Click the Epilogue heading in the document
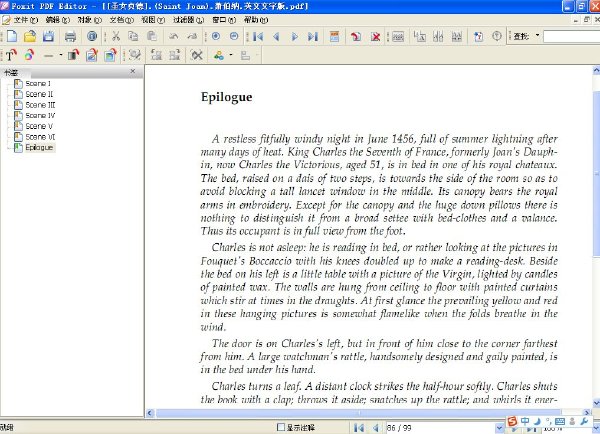This screenshot has height=434, width=600. pos(227,97)
